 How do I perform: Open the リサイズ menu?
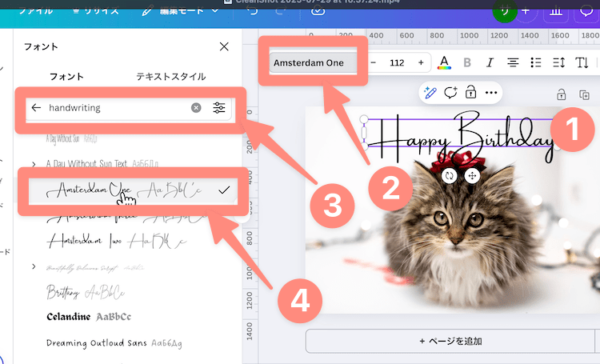(x=96, y=11)
